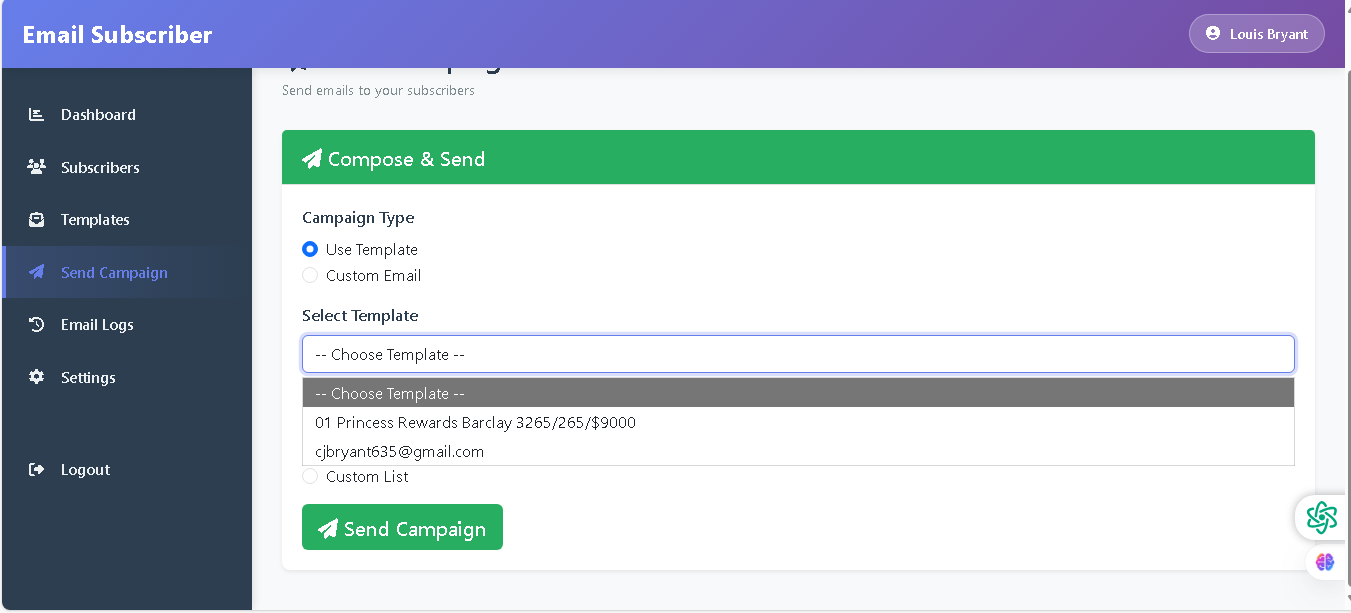Image resolution: width=1351 pixels, height=613 pixels.
Task: Click the Logout arrow icon
Action: point(37,470)
